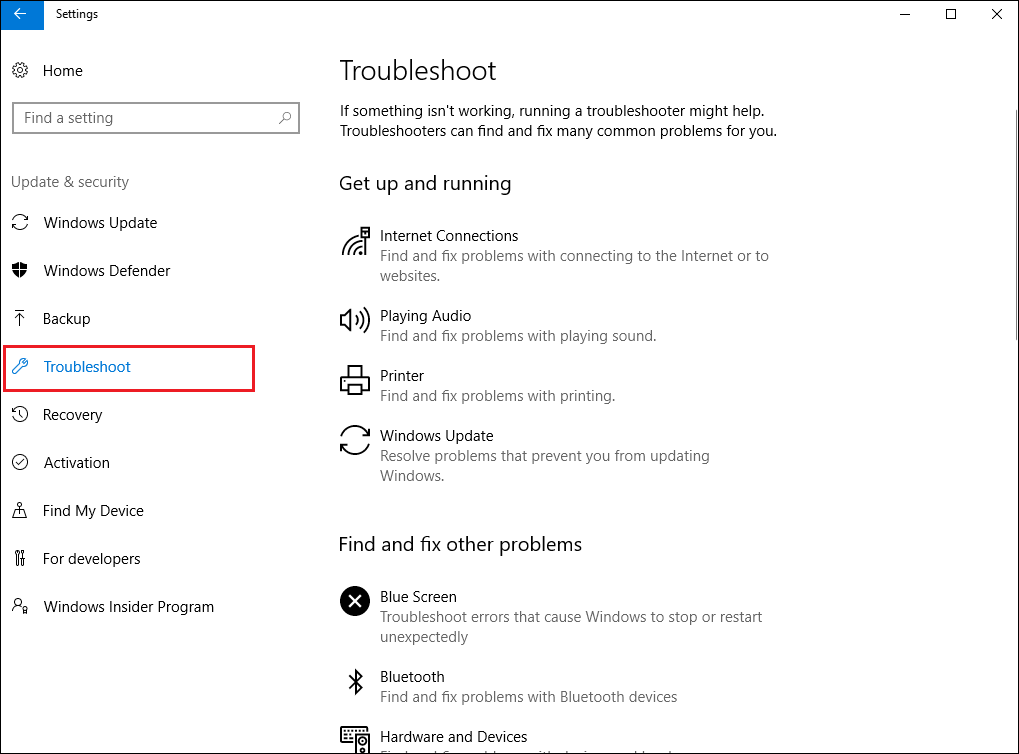Select the Recovery clock icon

(x=20, y=414)
